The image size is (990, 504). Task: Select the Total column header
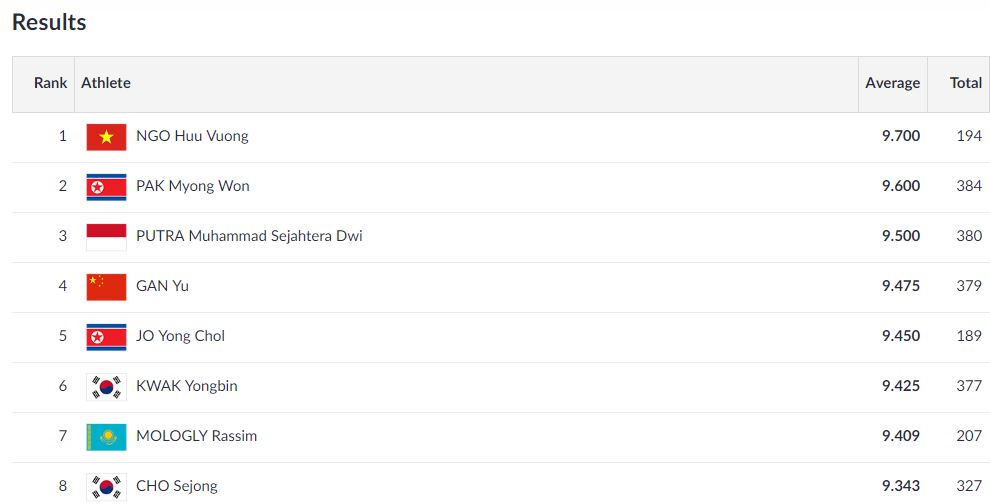coord(965,83)
